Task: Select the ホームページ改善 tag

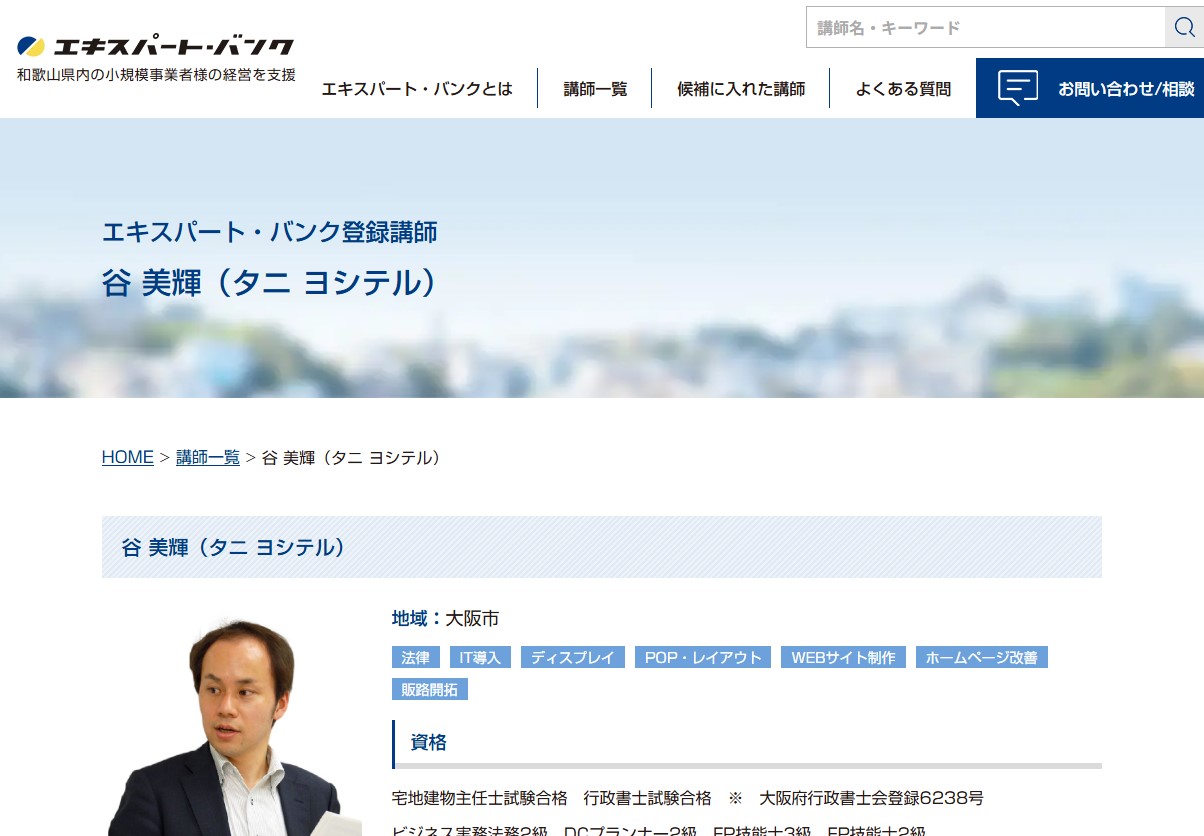Action: 982,658
